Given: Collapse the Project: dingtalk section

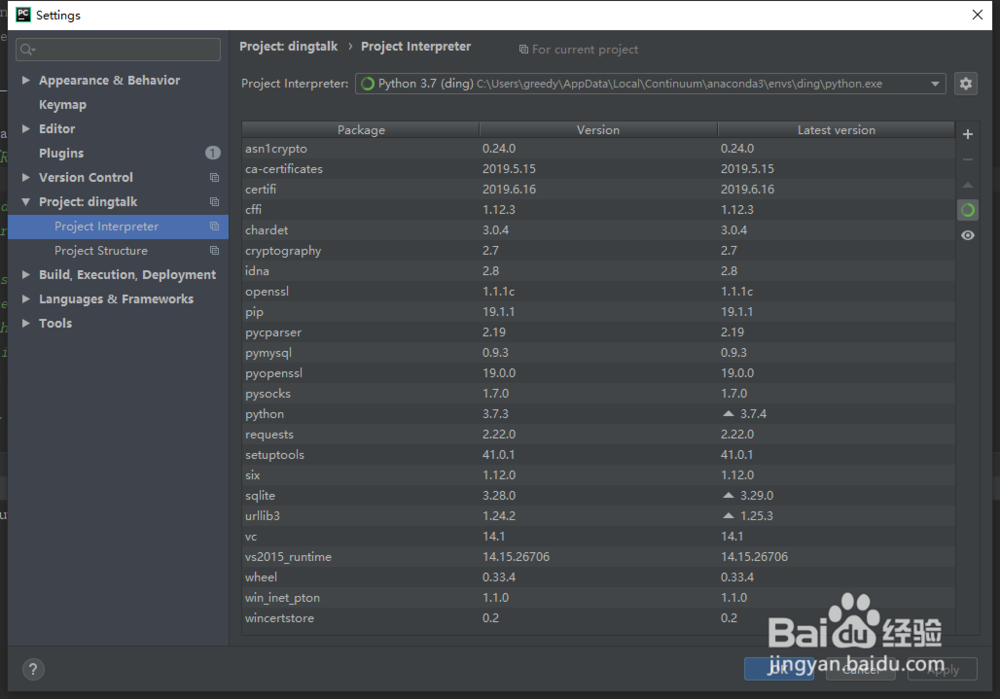Looking at the screenshot, I should 26,202.
